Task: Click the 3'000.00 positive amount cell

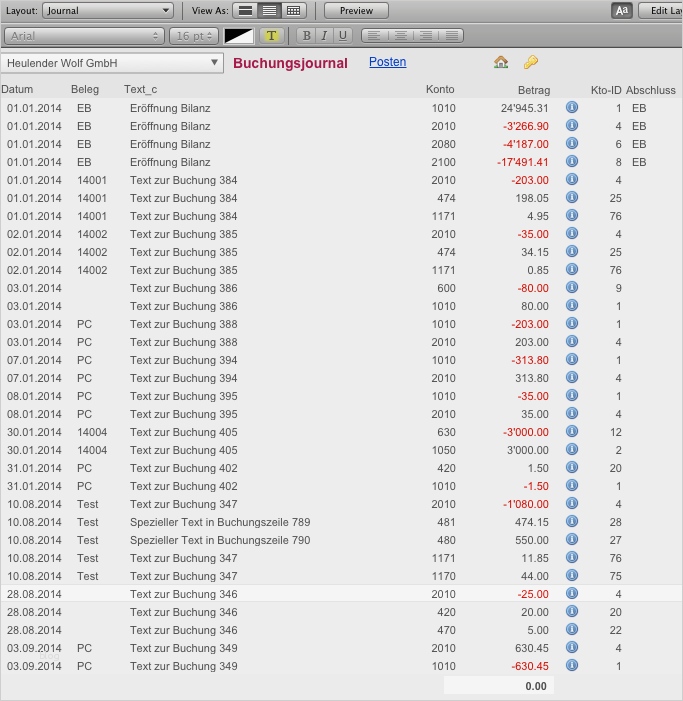Action: coord(527,450)
